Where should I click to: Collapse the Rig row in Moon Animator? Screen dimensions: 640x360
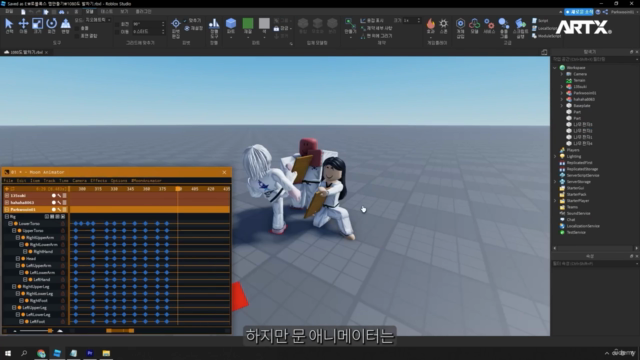pos(7,217)
